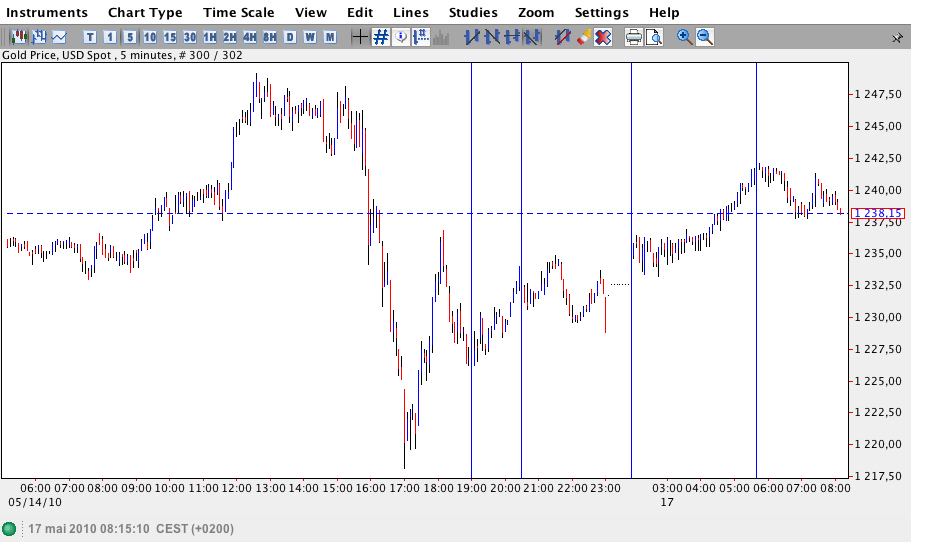This screenshot has width=925, height=547.
Task: Set timeframe to 1H button
Action: click(210, 37)
